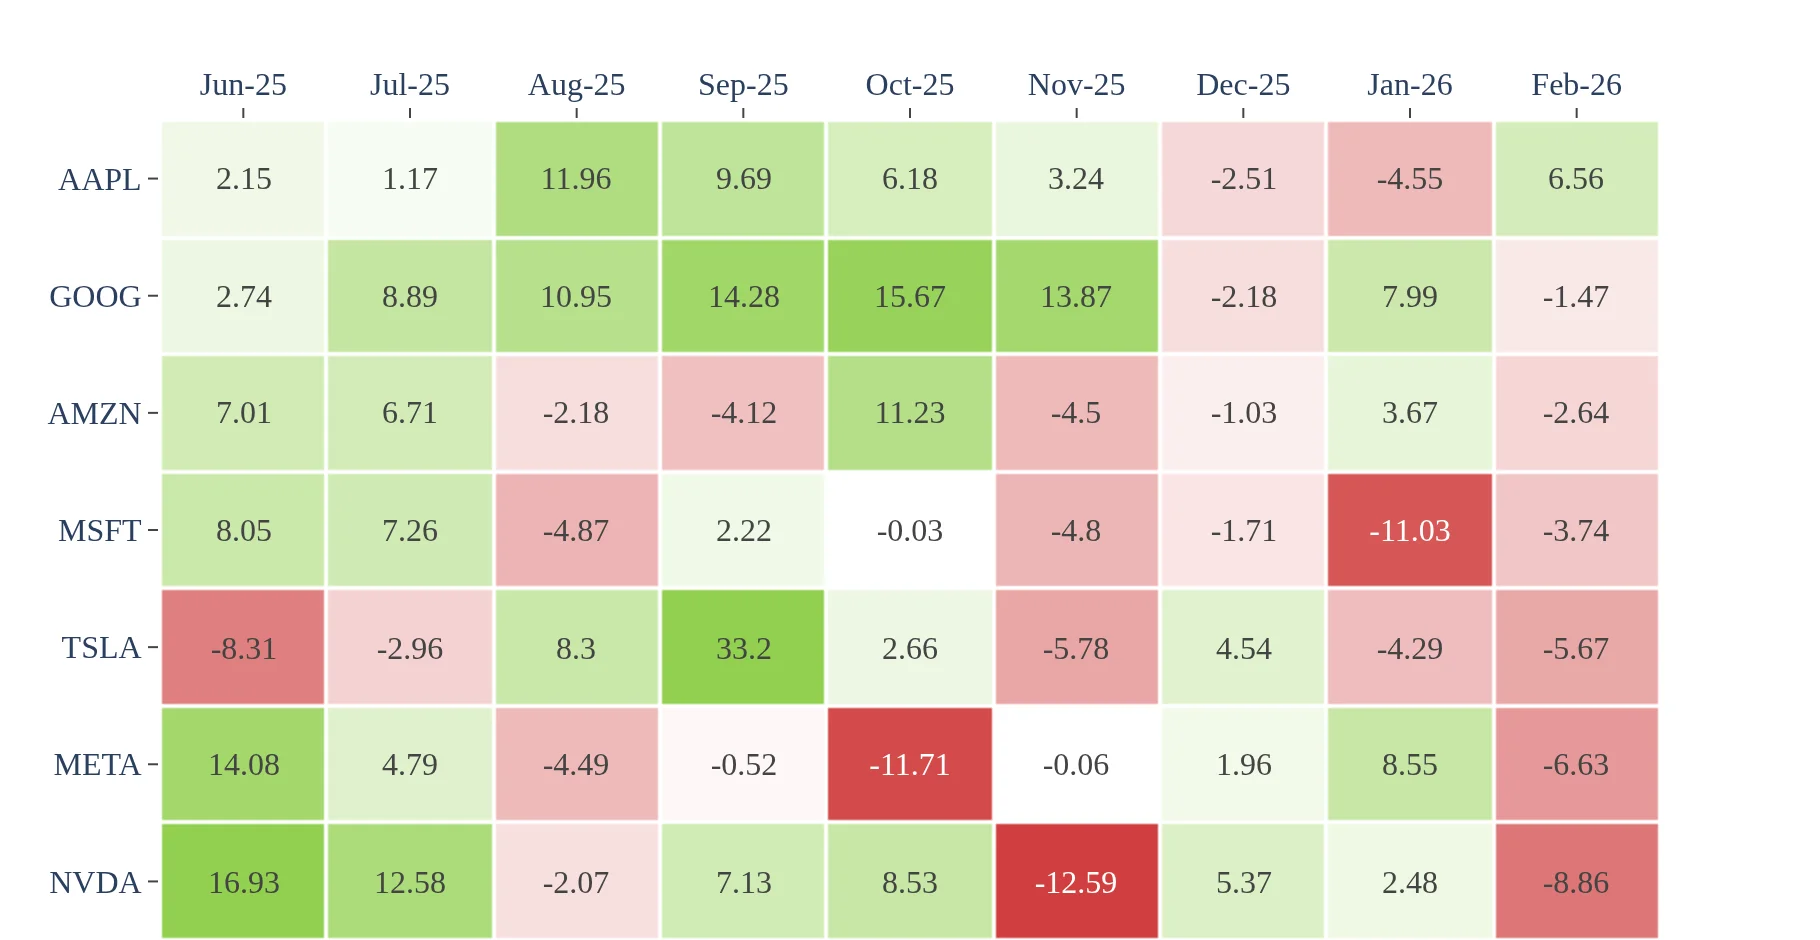Select the NVDA Feb-26 cell showing -8.86

click(x=1576, y=882)
